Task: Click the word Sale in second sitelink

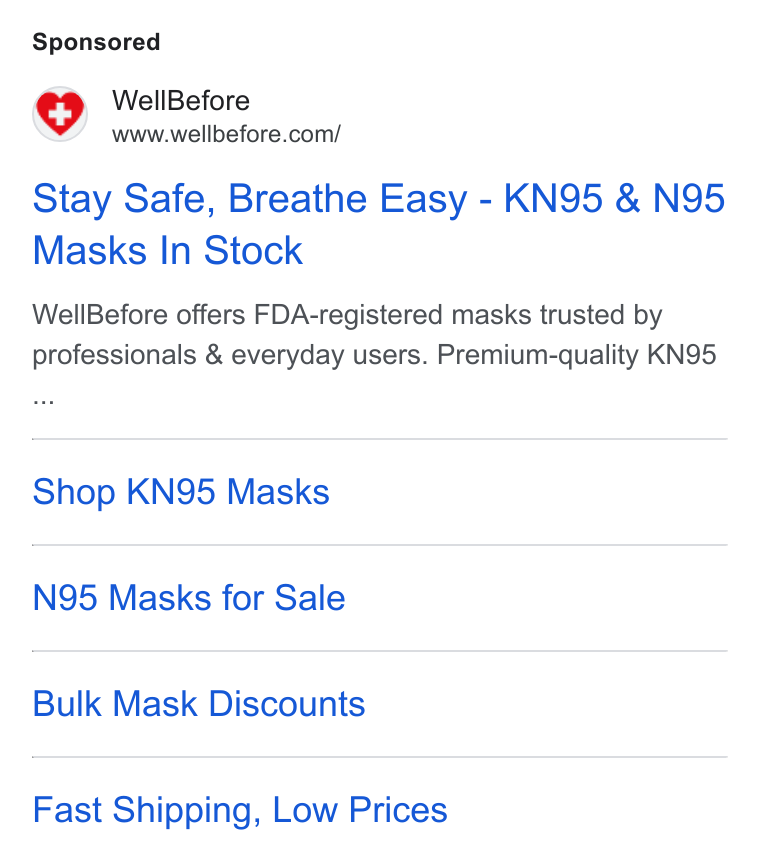Action: [310, 598]
